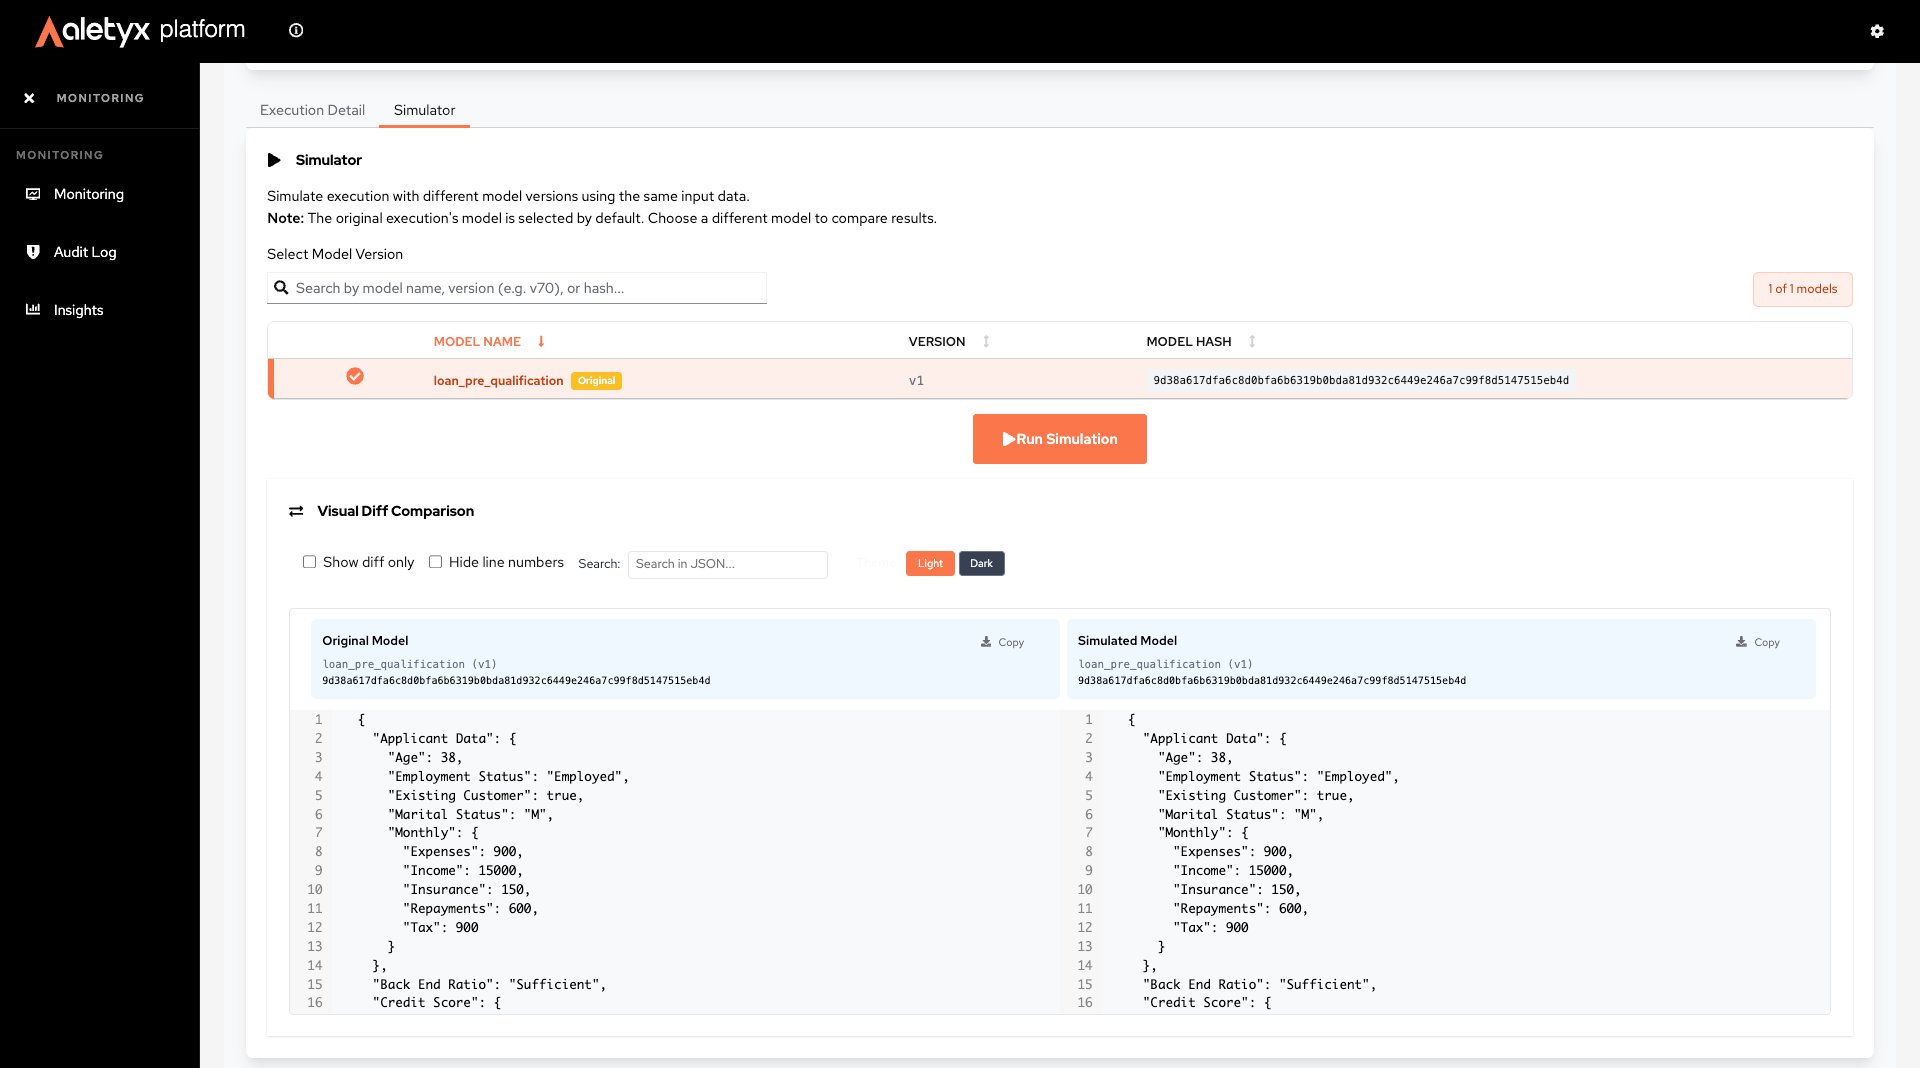Click the magnifier icon in model search
The width and height of the screenshot is (1920, 1068).
pos(281,288)
